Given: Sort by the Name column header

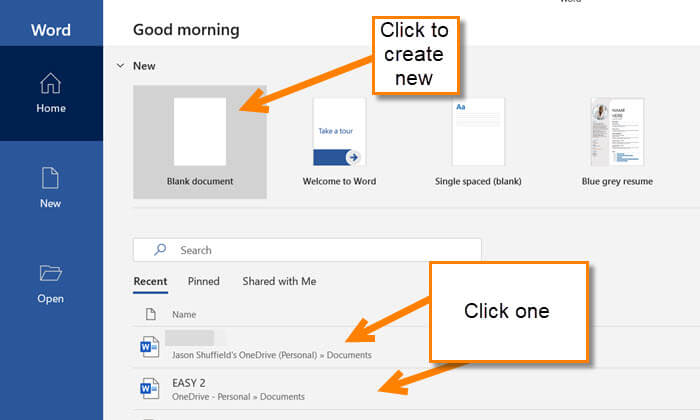Looking at the screenshot, I should (184, 315).
